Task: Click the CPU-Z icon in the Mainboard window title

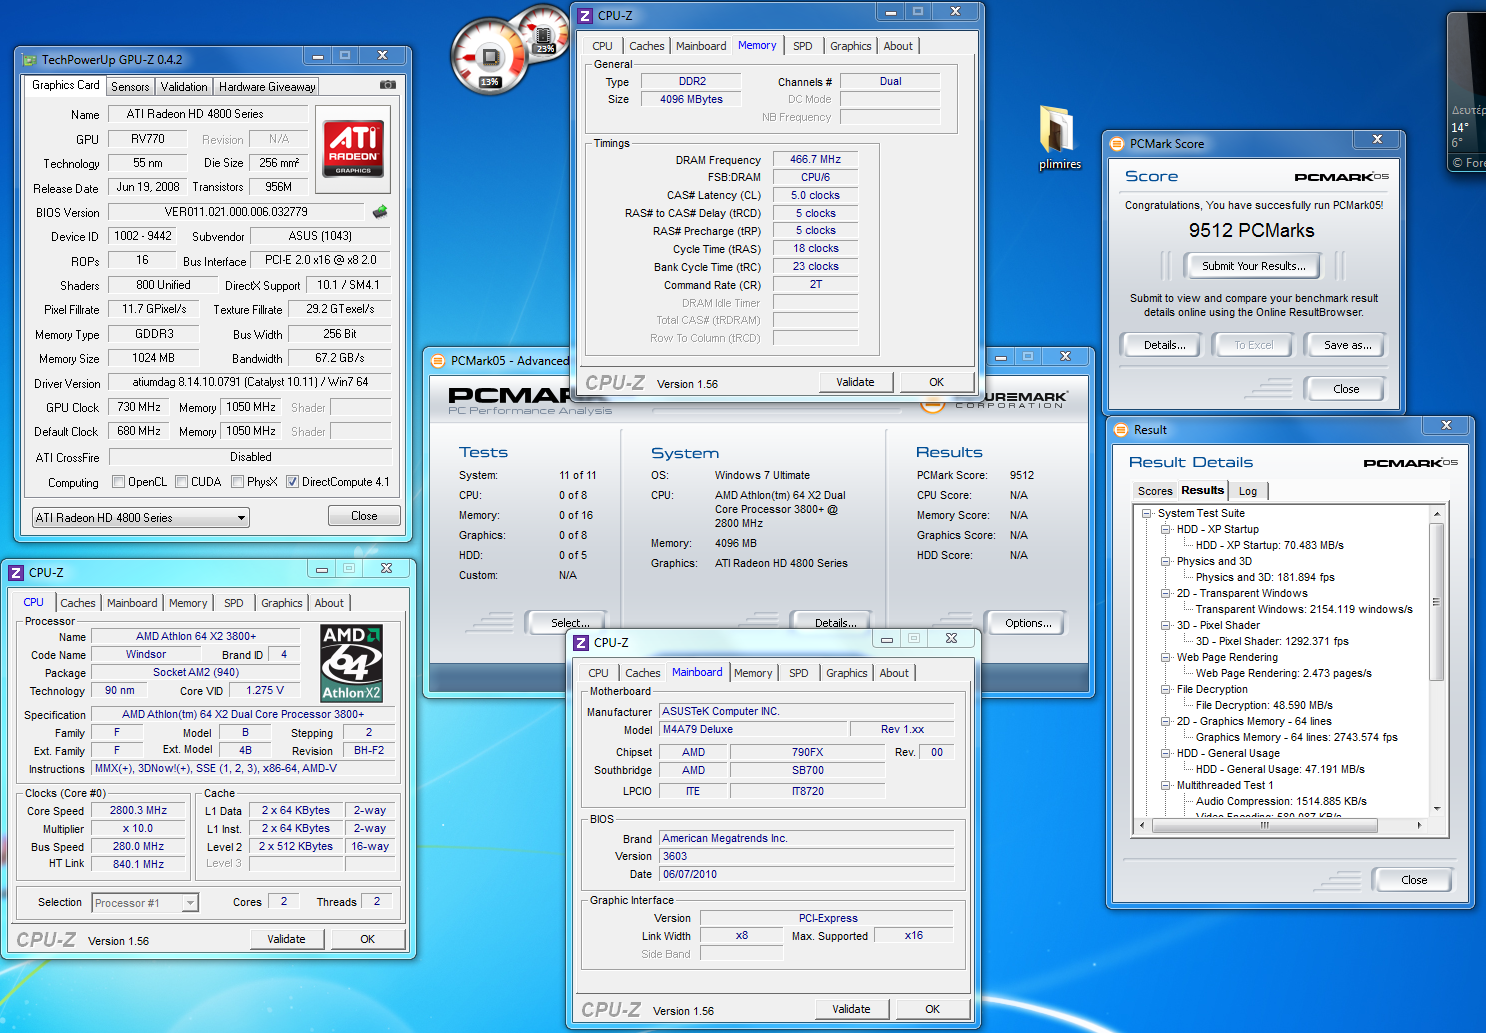Action: click(581, 642)
